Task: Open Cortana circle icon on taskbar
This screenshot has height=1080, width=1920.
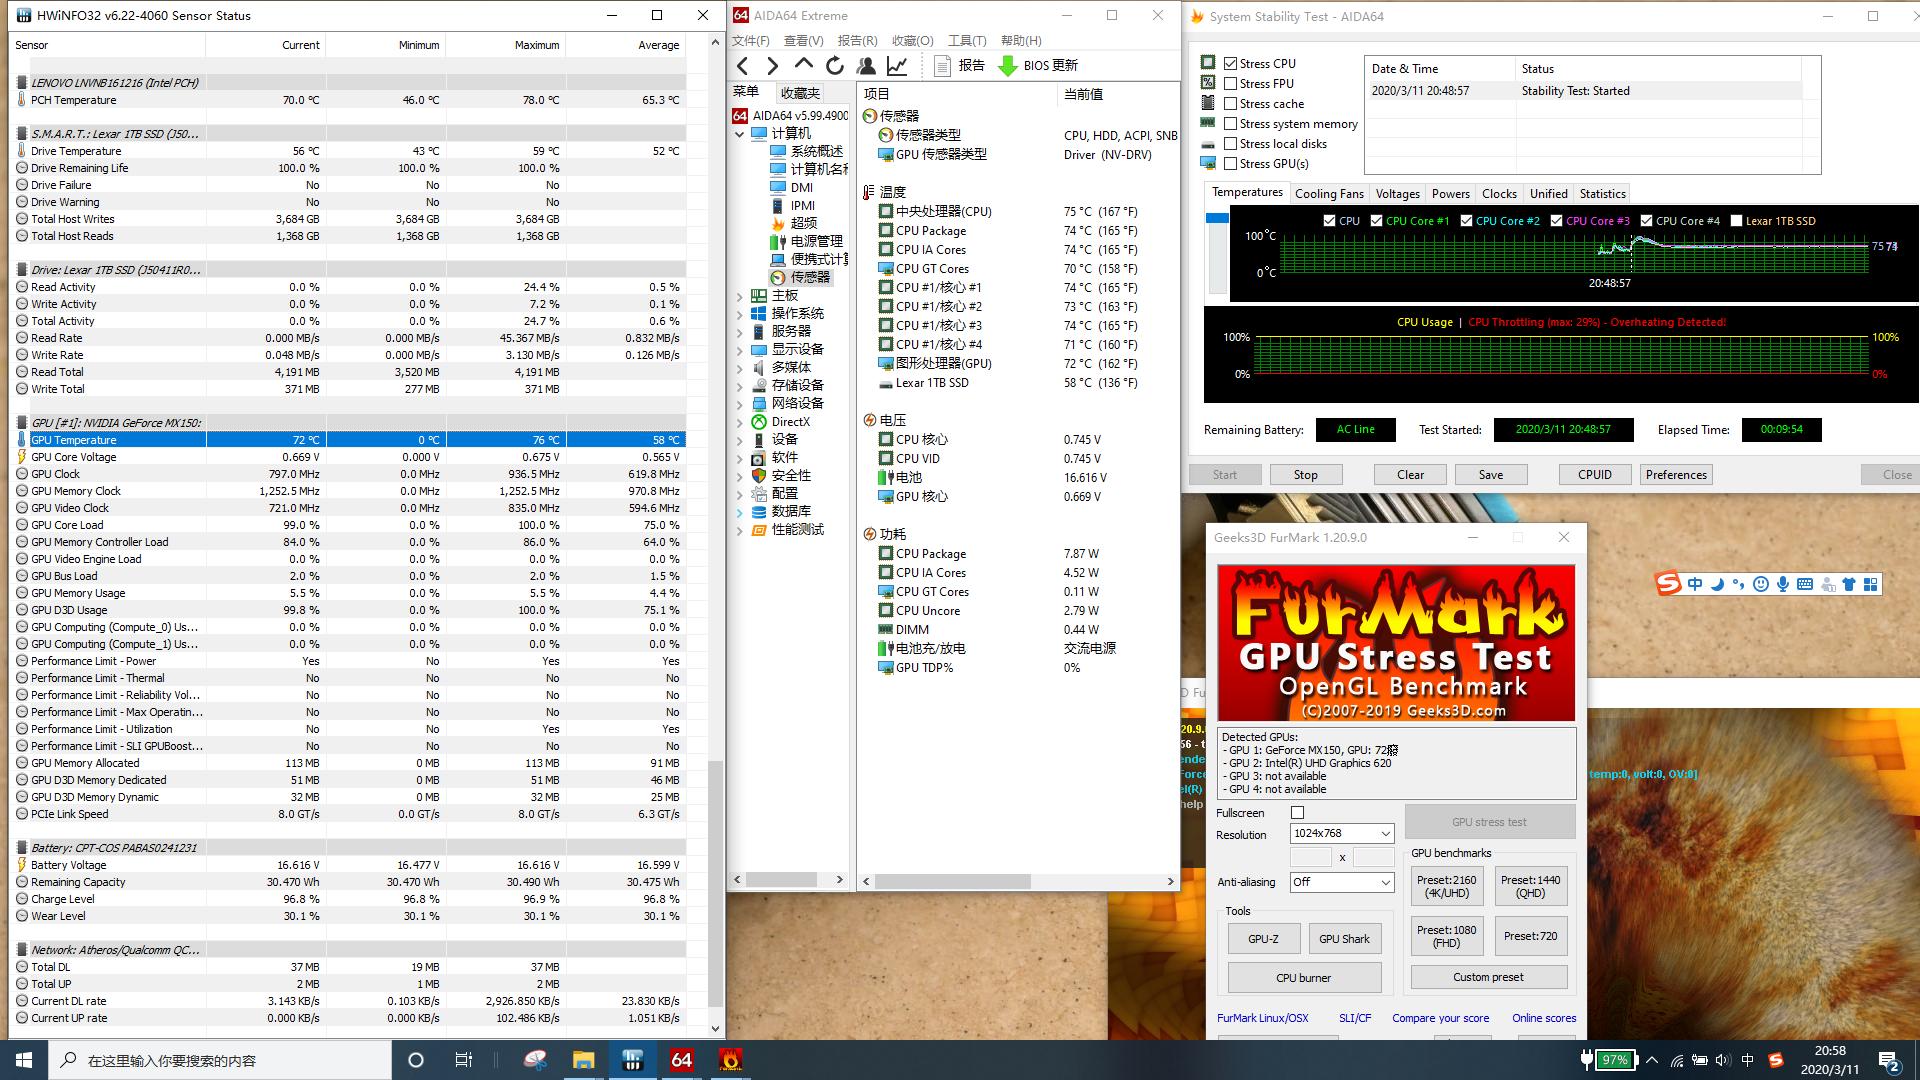Action: [416, 1060]
